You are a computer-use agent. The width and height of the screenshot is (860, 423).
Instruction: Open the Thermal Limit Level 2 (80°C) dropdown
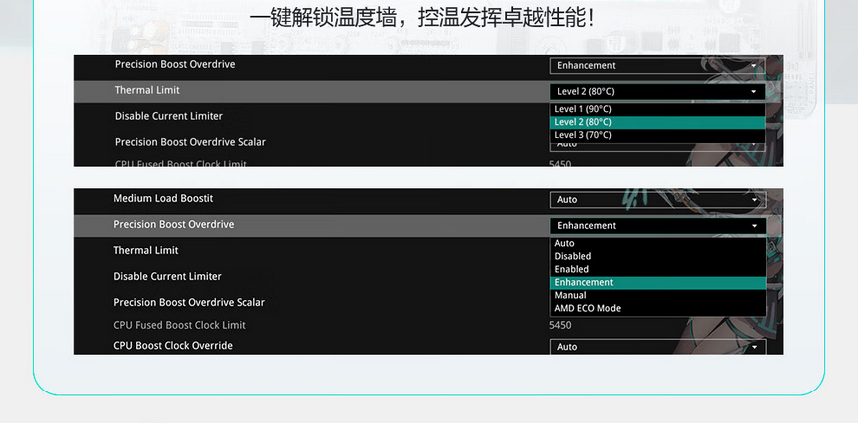(658, 92)
